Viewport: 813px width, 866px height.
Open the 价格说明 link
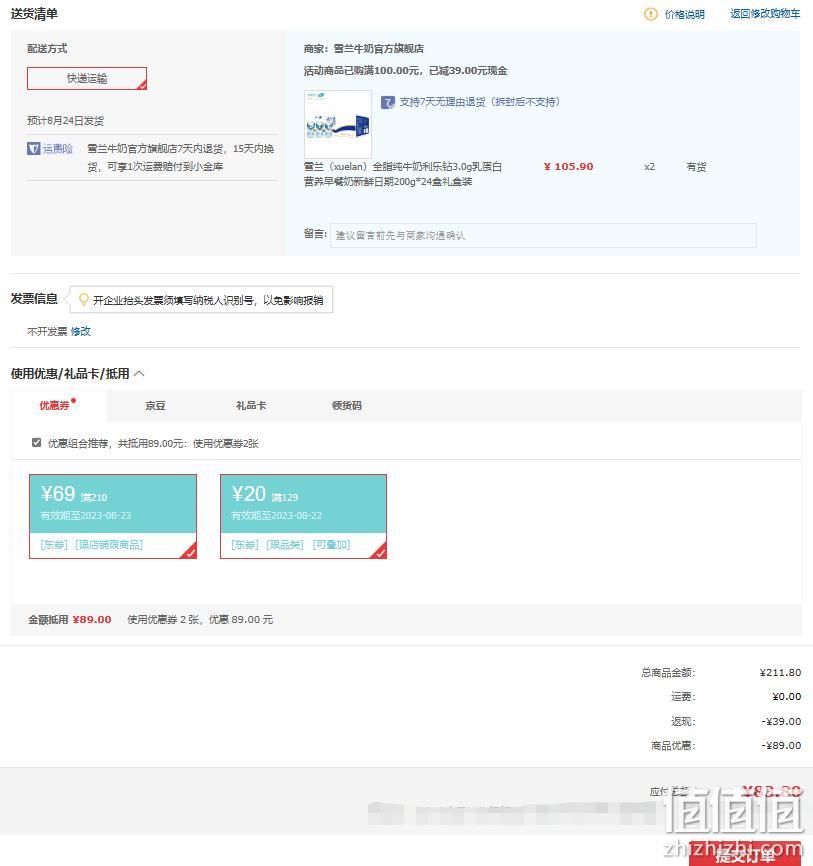[x=684, y=14]
